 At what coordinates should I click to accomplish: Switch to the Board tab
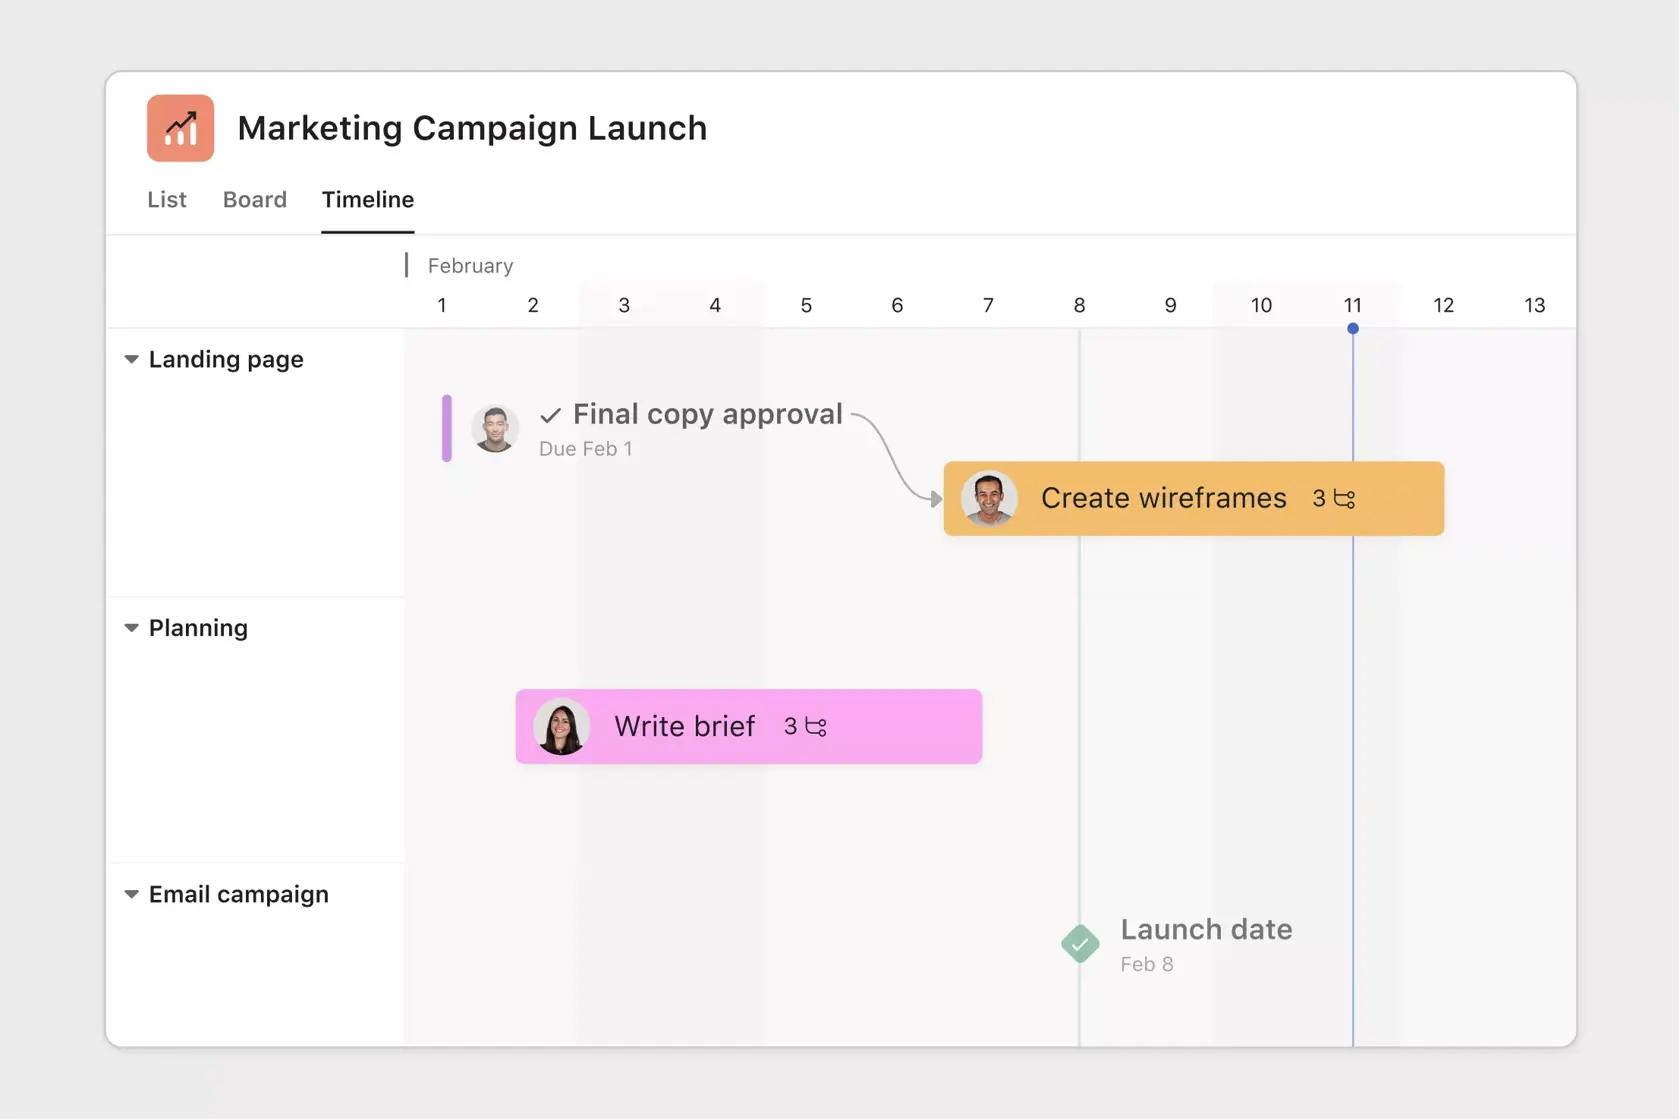[x=254, y=199]
